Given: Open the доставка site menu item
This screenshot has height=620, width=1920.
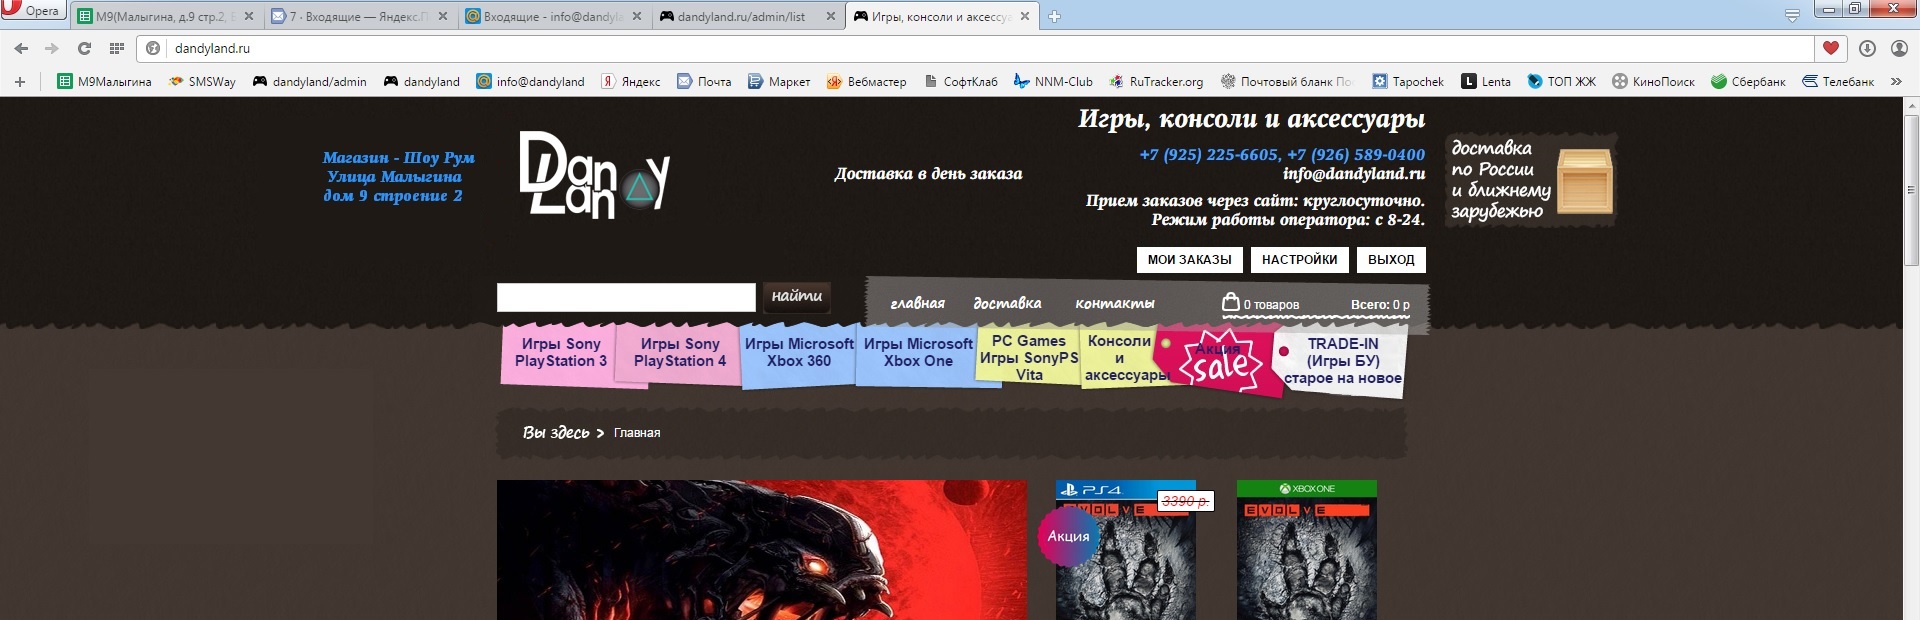Looking at the screenshot, I should tap(1007, 303).
